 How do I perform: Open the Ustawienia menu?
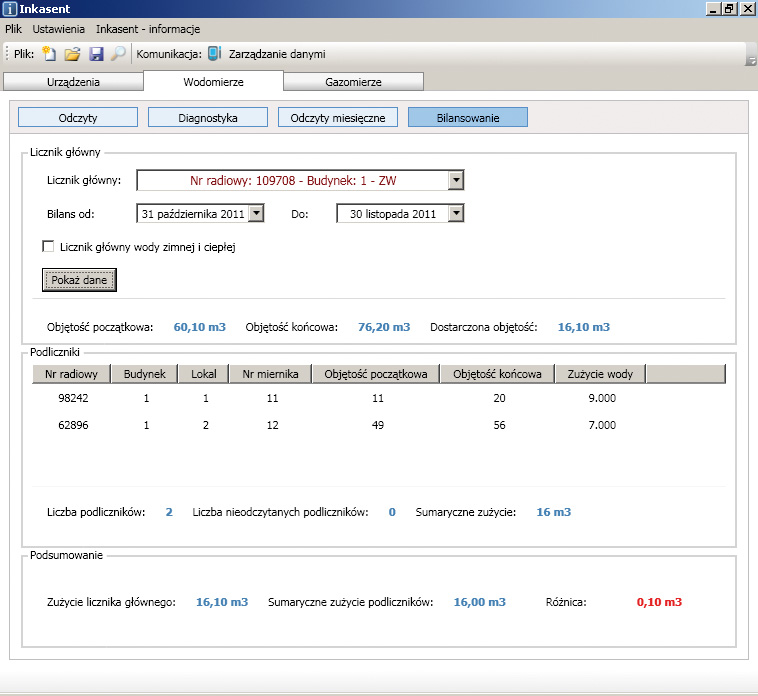coord(58,29)
